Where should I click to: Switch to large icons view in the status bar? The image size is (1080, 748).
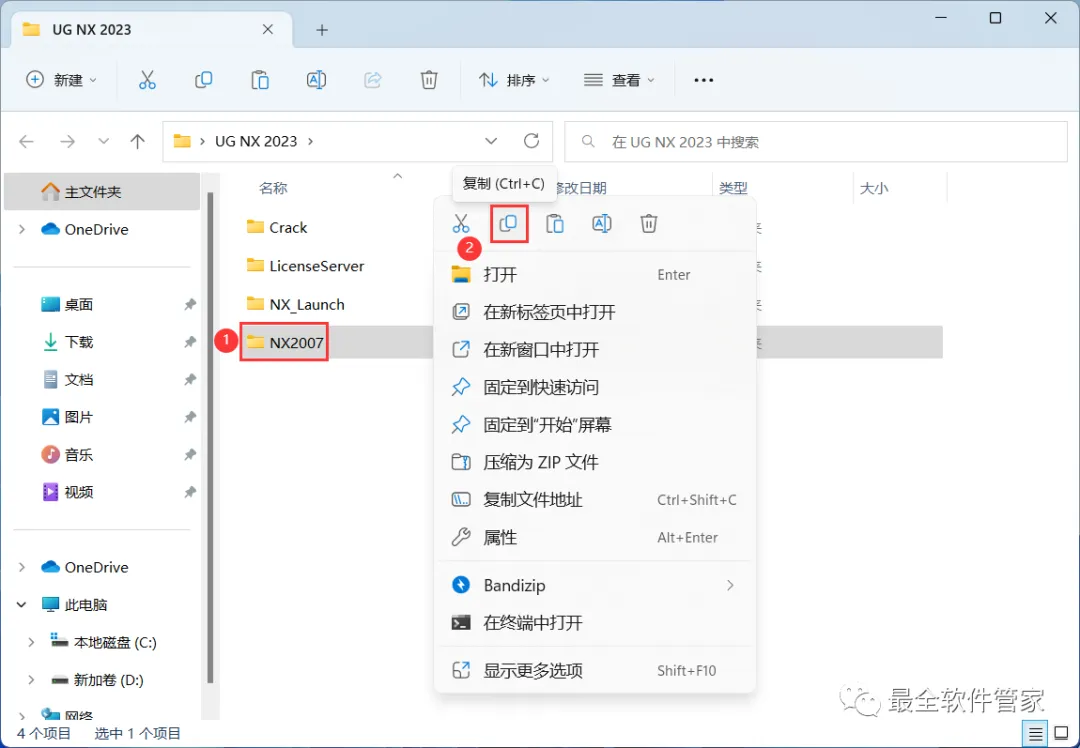(1061, 734)
